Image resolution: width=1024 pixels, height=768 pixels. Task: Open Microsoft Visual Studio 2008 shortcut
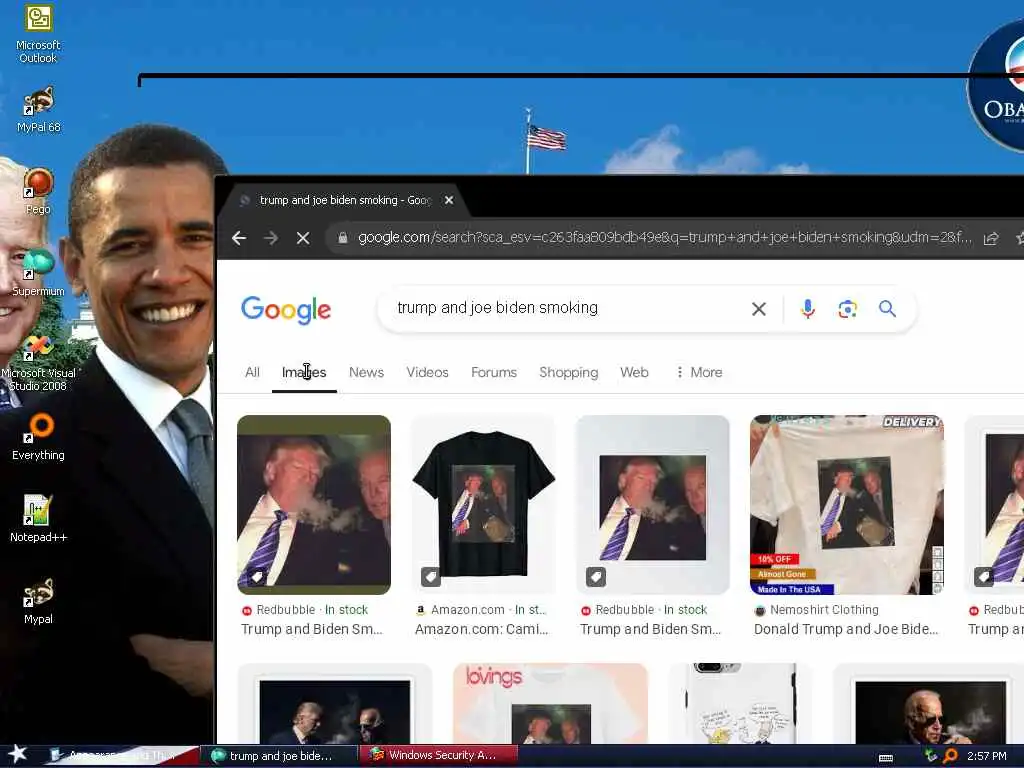(x=38, y=362)
